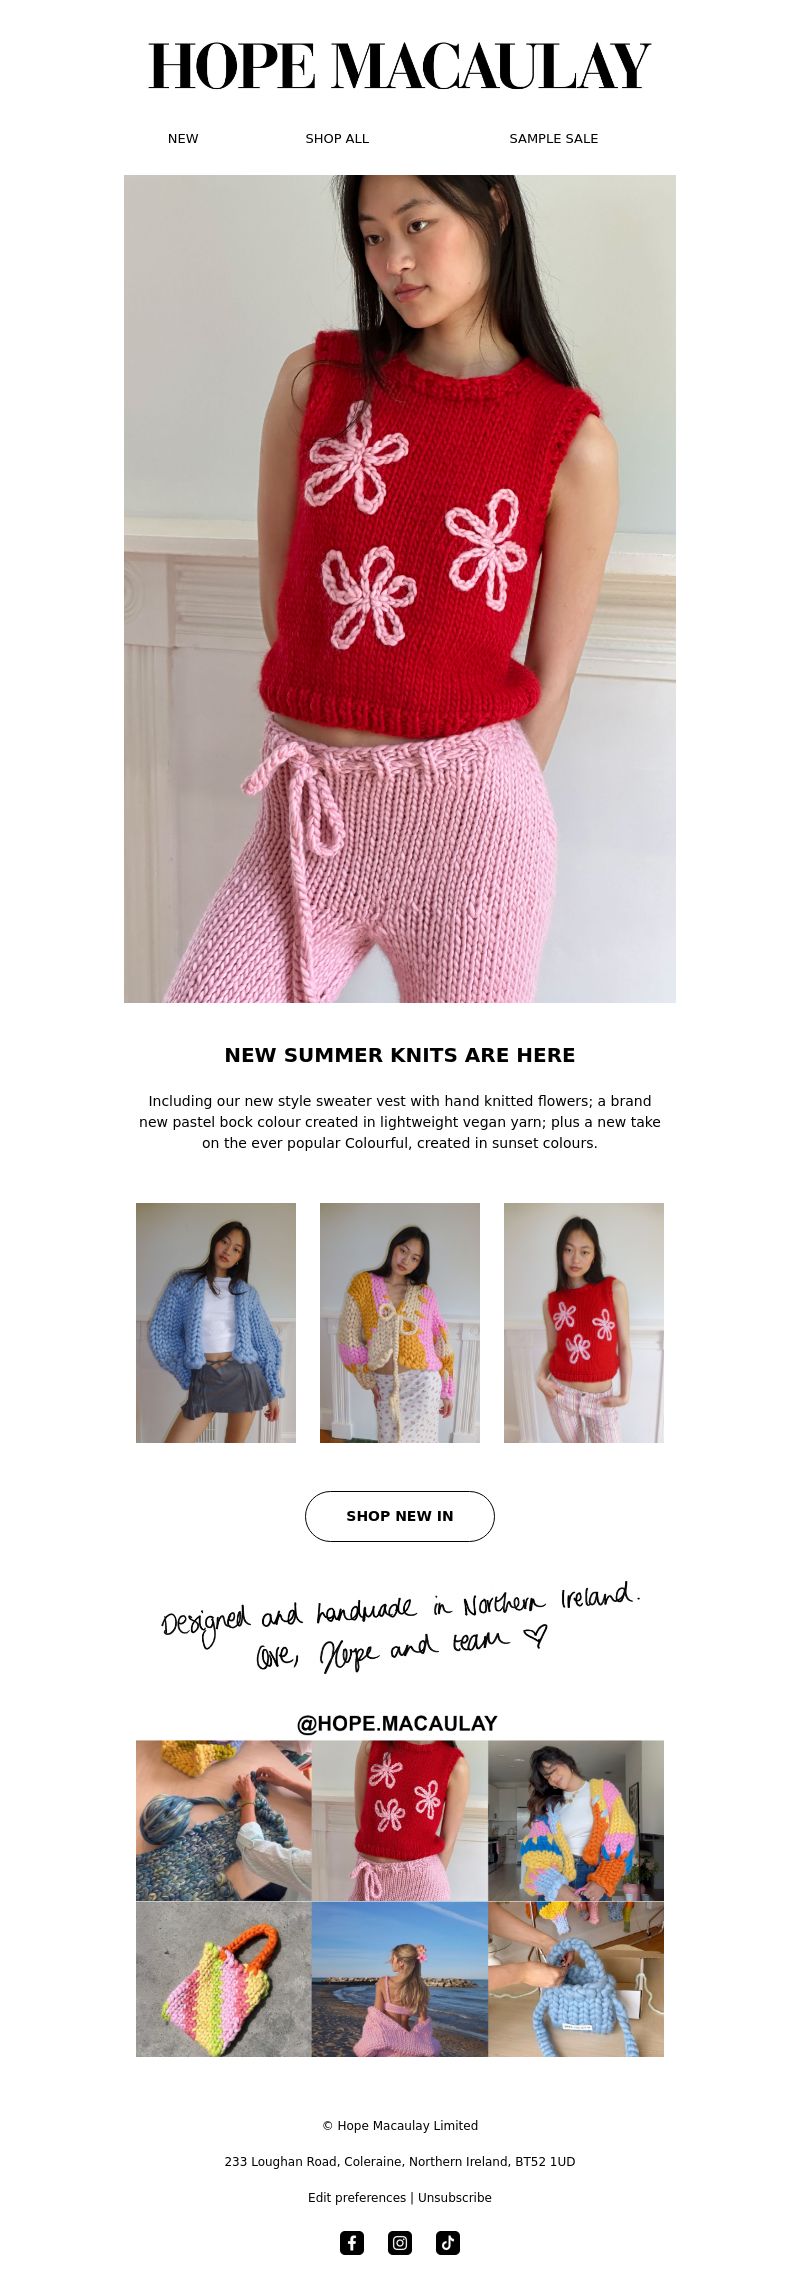800x2291 pixels.
Task: Click the SHOP NEW IN button
Action: tap(400, 1516)
